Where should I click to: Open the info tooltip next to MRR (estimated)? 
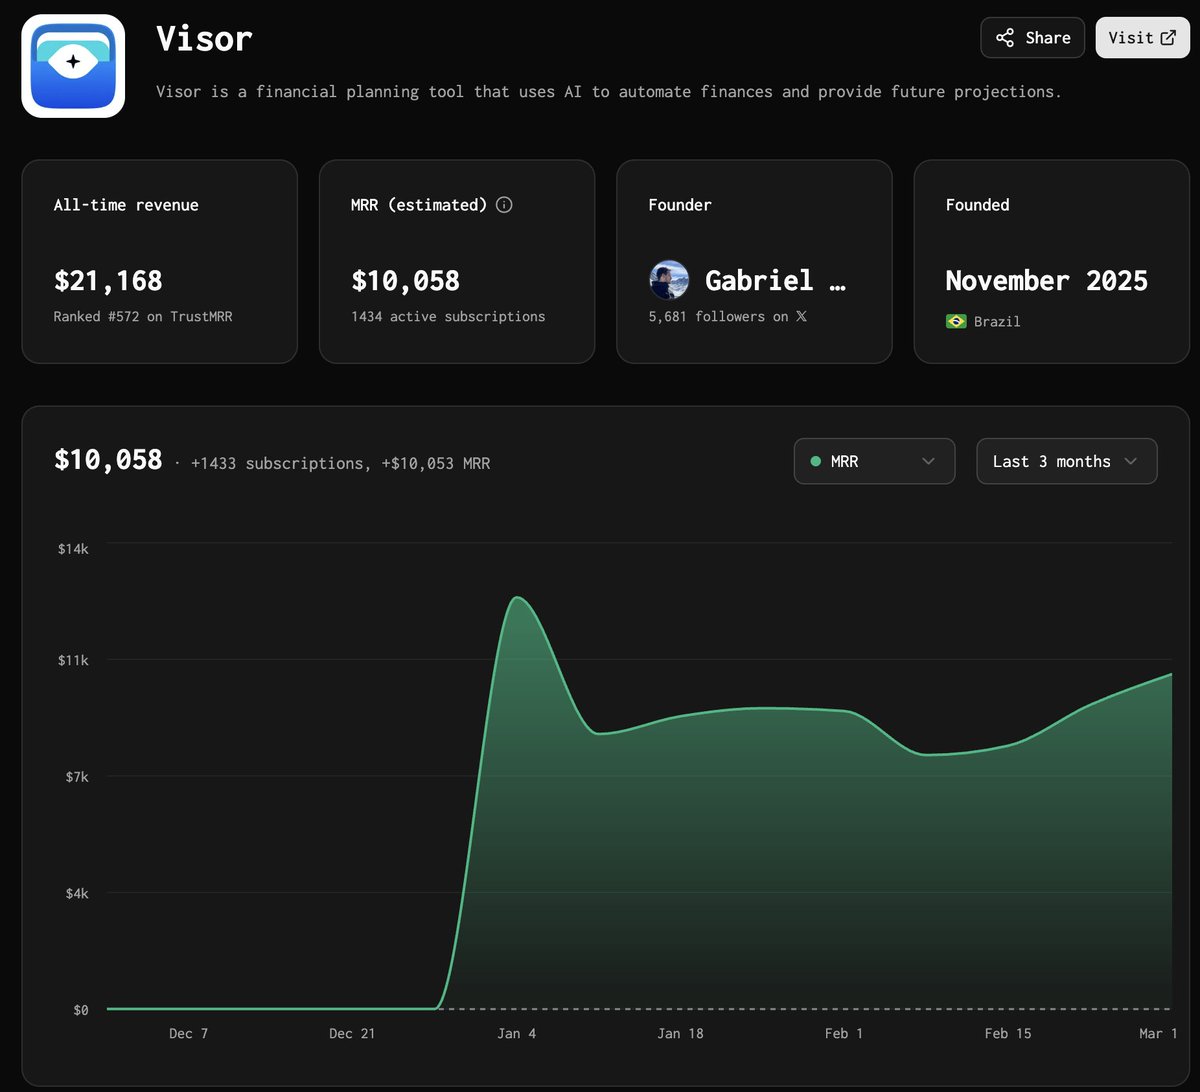click(504, 204)
